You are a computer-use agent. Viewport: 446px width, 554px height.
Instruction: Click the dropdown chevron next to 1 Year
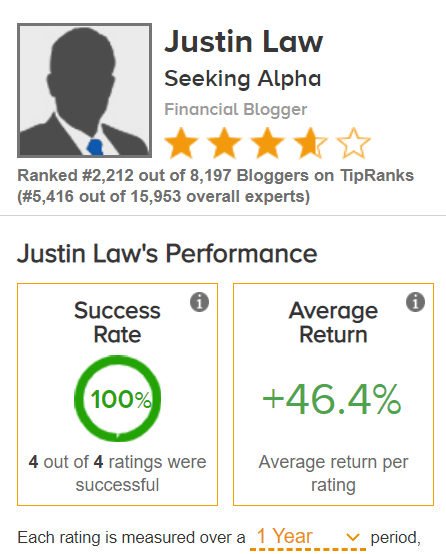point(353,537)
